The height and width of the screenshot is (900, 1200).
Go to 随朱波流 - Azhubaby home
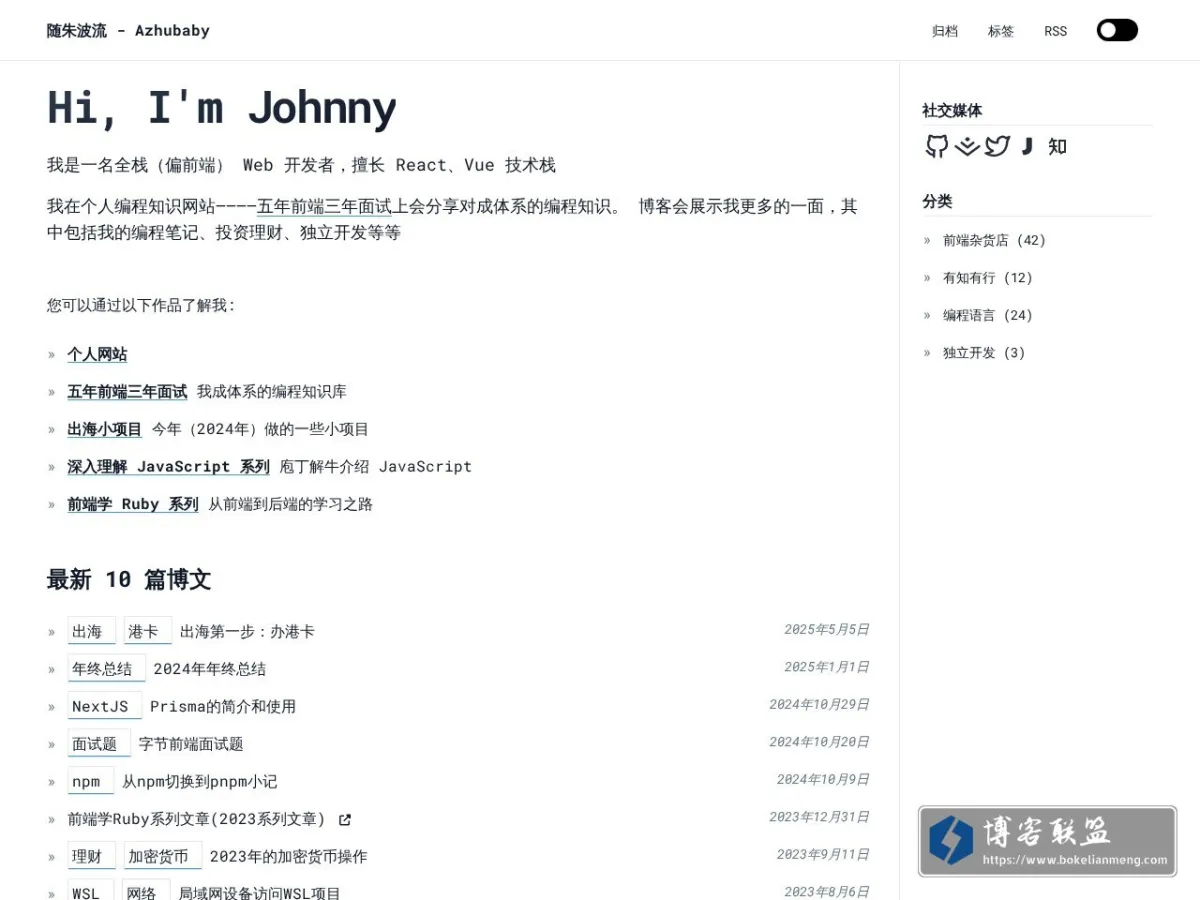pos(128,30)
